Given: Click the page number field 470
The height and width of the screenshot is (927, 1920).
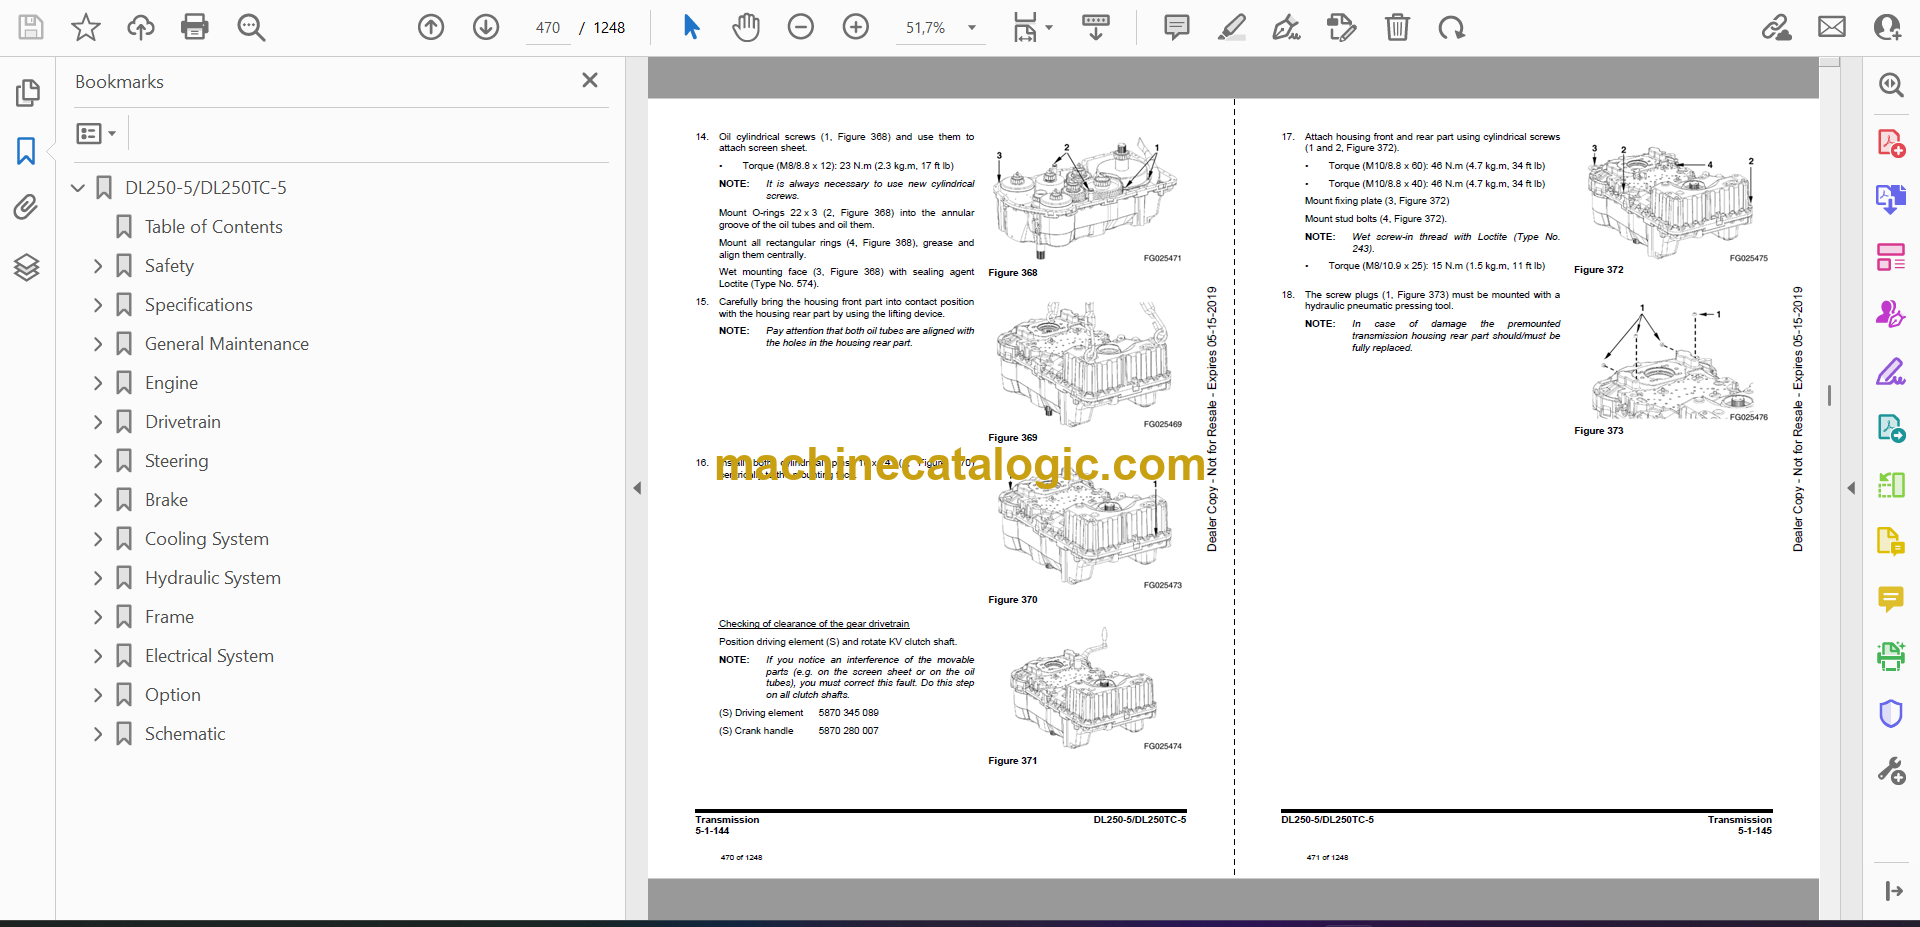Looking at the screenshot, I should point(548,28).
